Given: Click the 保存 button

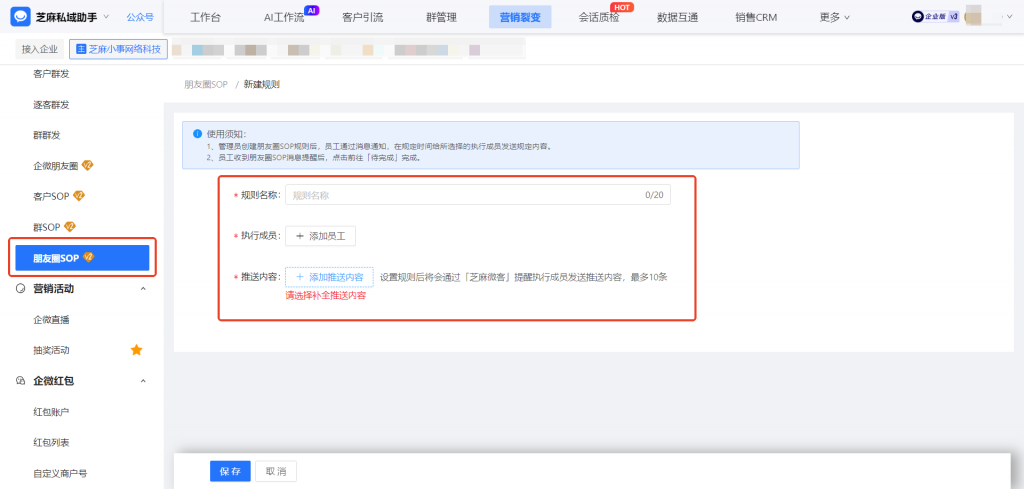Looking at the screenshot, I should click(230, 471).
